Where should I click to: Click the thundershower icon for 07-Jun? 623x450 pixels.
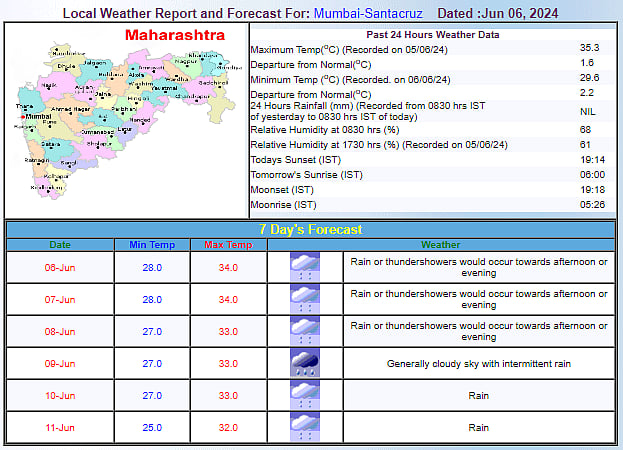tap(304, 299)
